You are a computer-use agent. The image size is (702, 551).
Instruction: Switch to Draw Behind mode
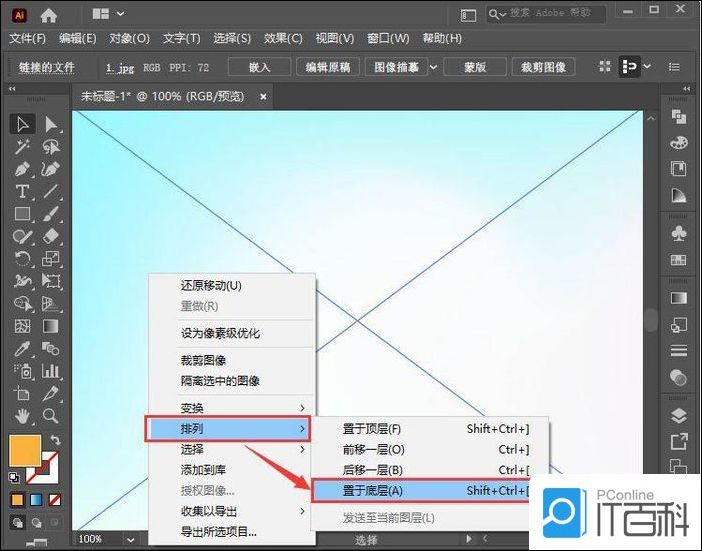click(36, 522)
